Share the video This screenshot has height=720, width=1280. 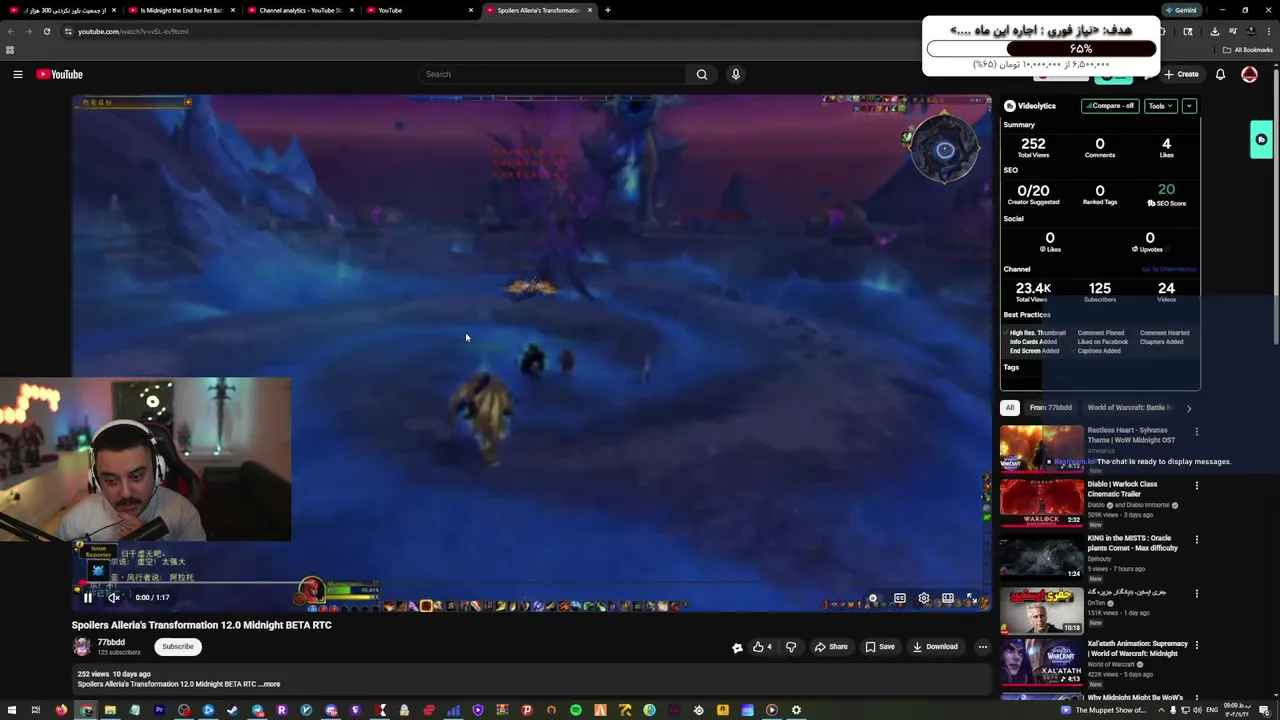pyautogui.click(x=831, y=647)
